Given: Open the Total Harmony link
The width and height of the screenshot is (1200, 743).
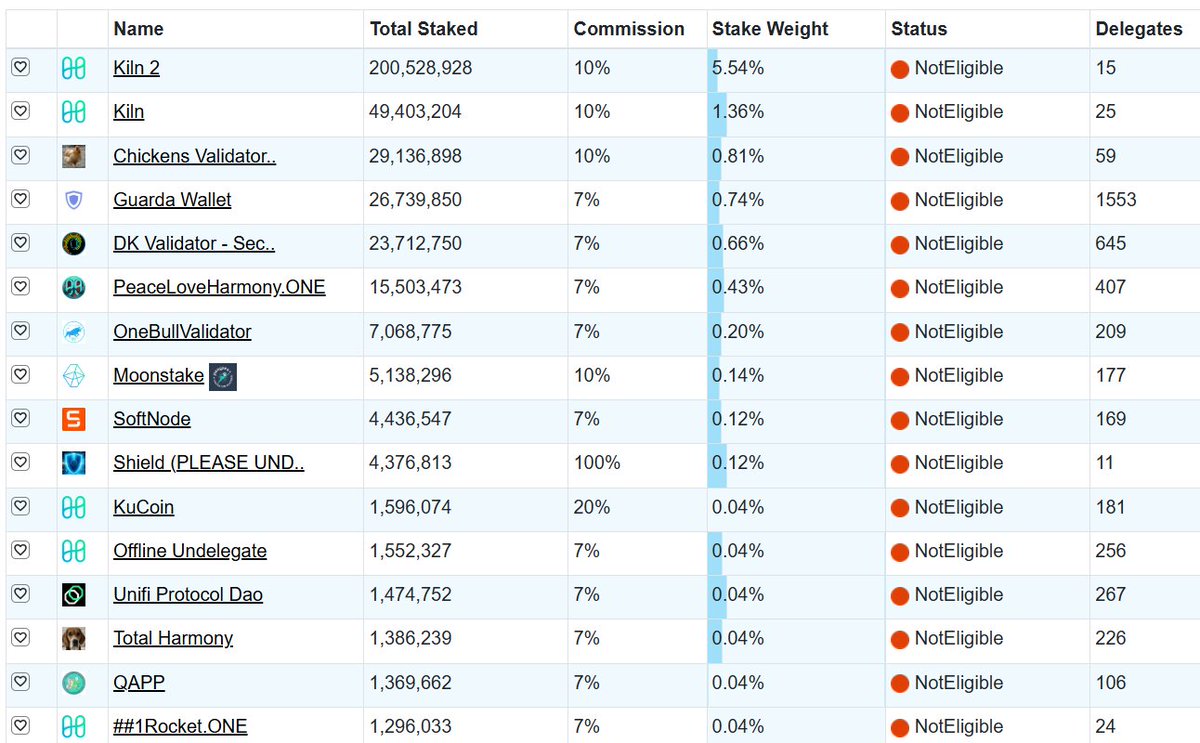Looking at the screenshot, I should 173,638.
